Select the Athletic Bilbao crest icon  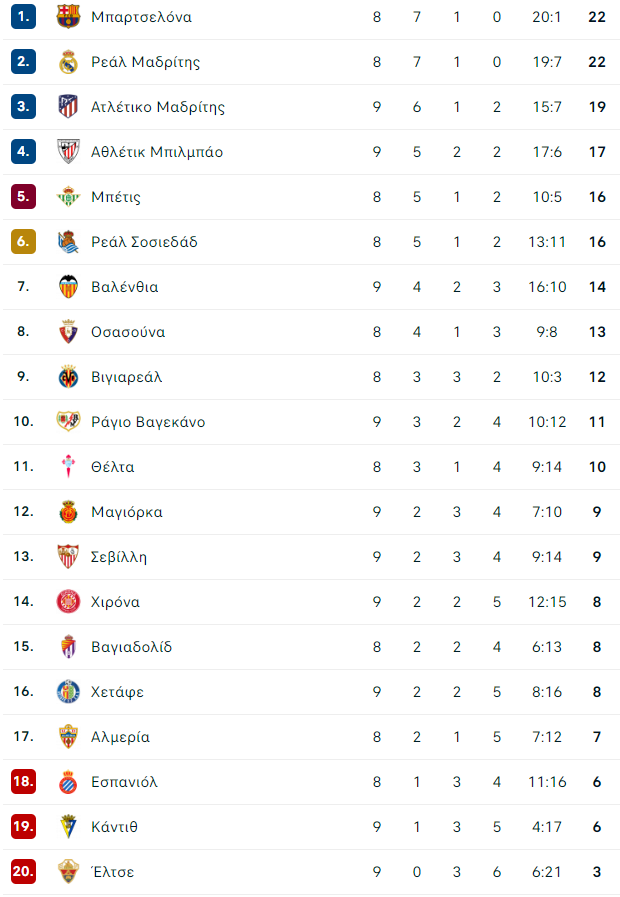68,152
